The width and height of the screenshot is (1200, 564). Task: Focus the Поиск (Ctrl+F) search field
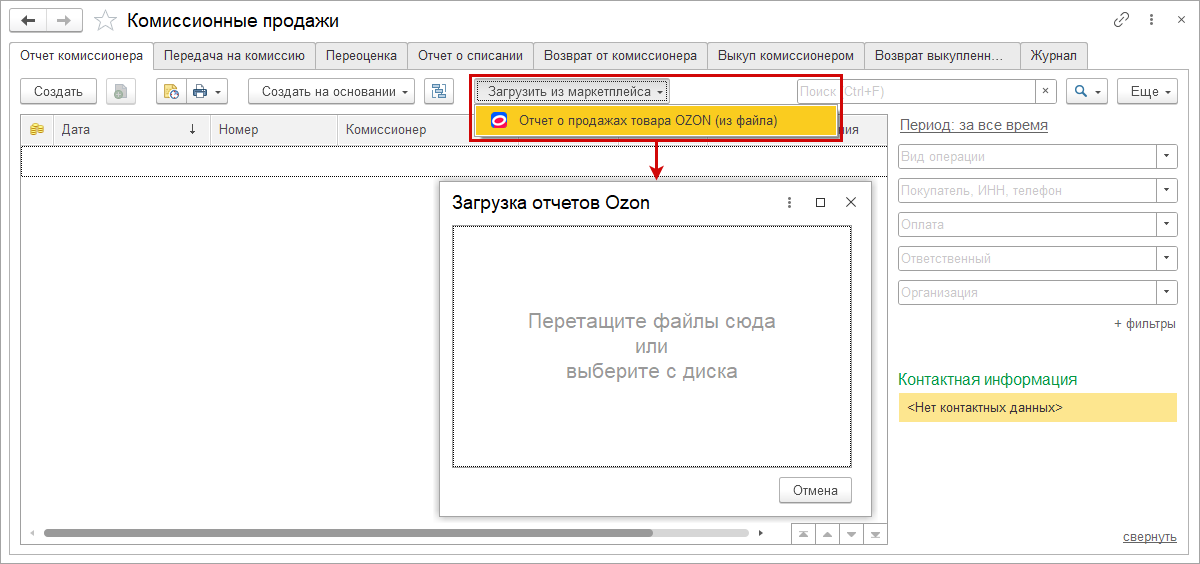click(x=915, y=91)
